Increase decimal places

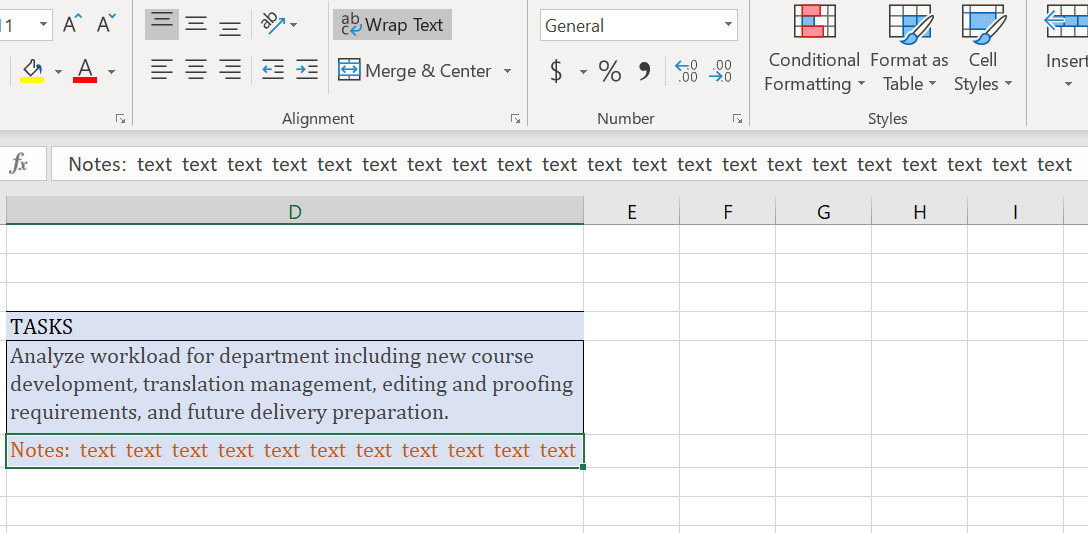tap(686, 71)
